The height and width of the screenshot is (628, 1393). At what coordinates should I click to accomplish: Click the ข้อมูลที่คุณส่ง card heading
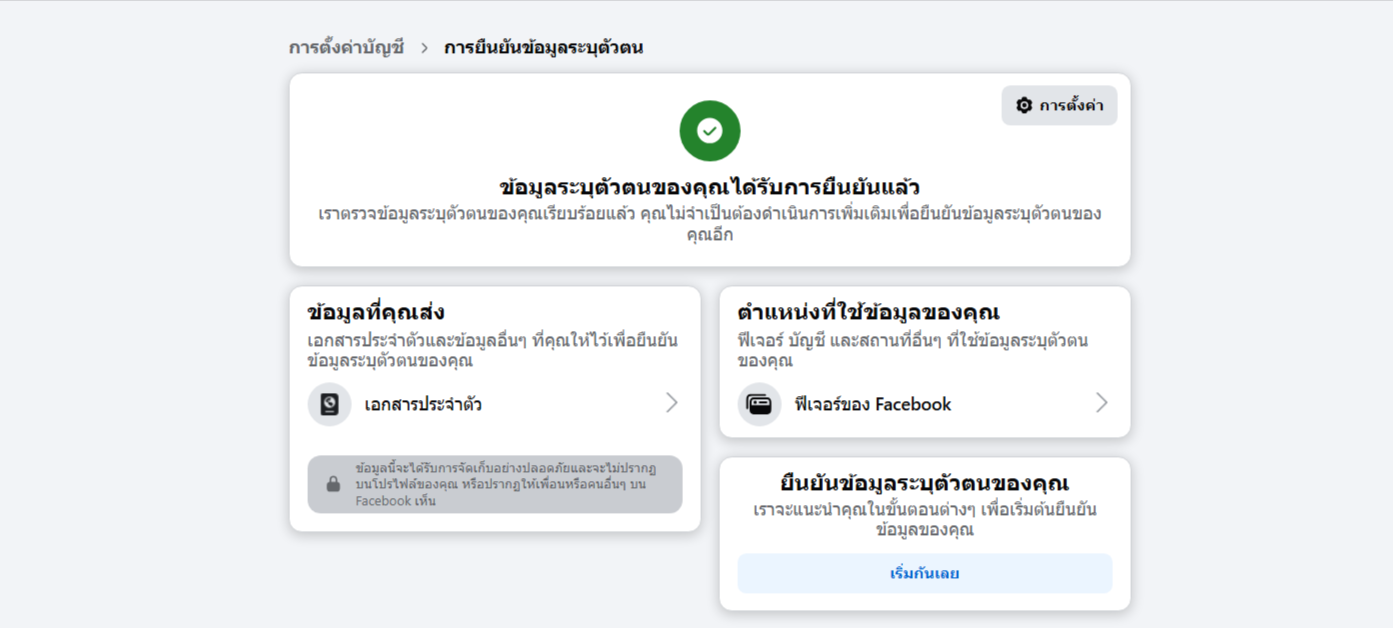pos(376,312)
